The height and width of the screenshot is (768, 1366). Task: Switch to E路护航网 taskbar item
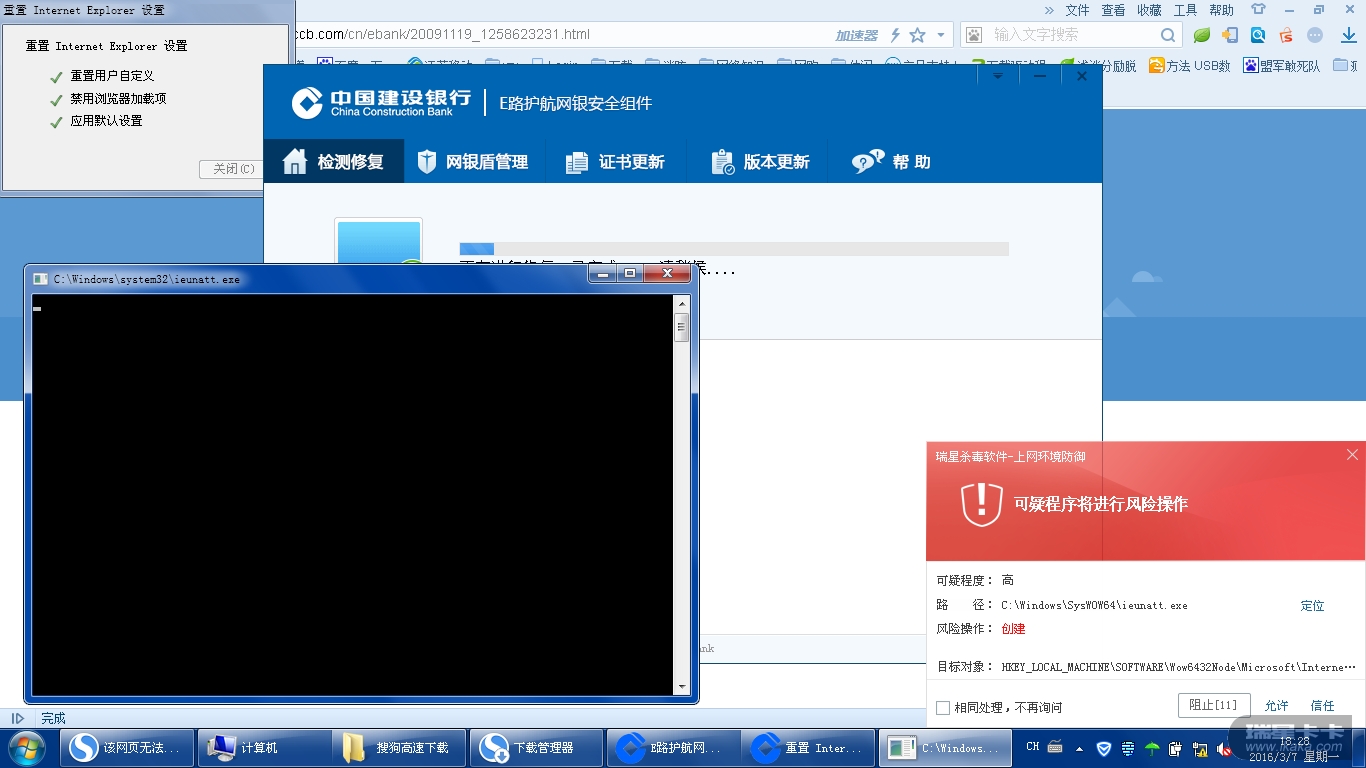click(673, 748)
